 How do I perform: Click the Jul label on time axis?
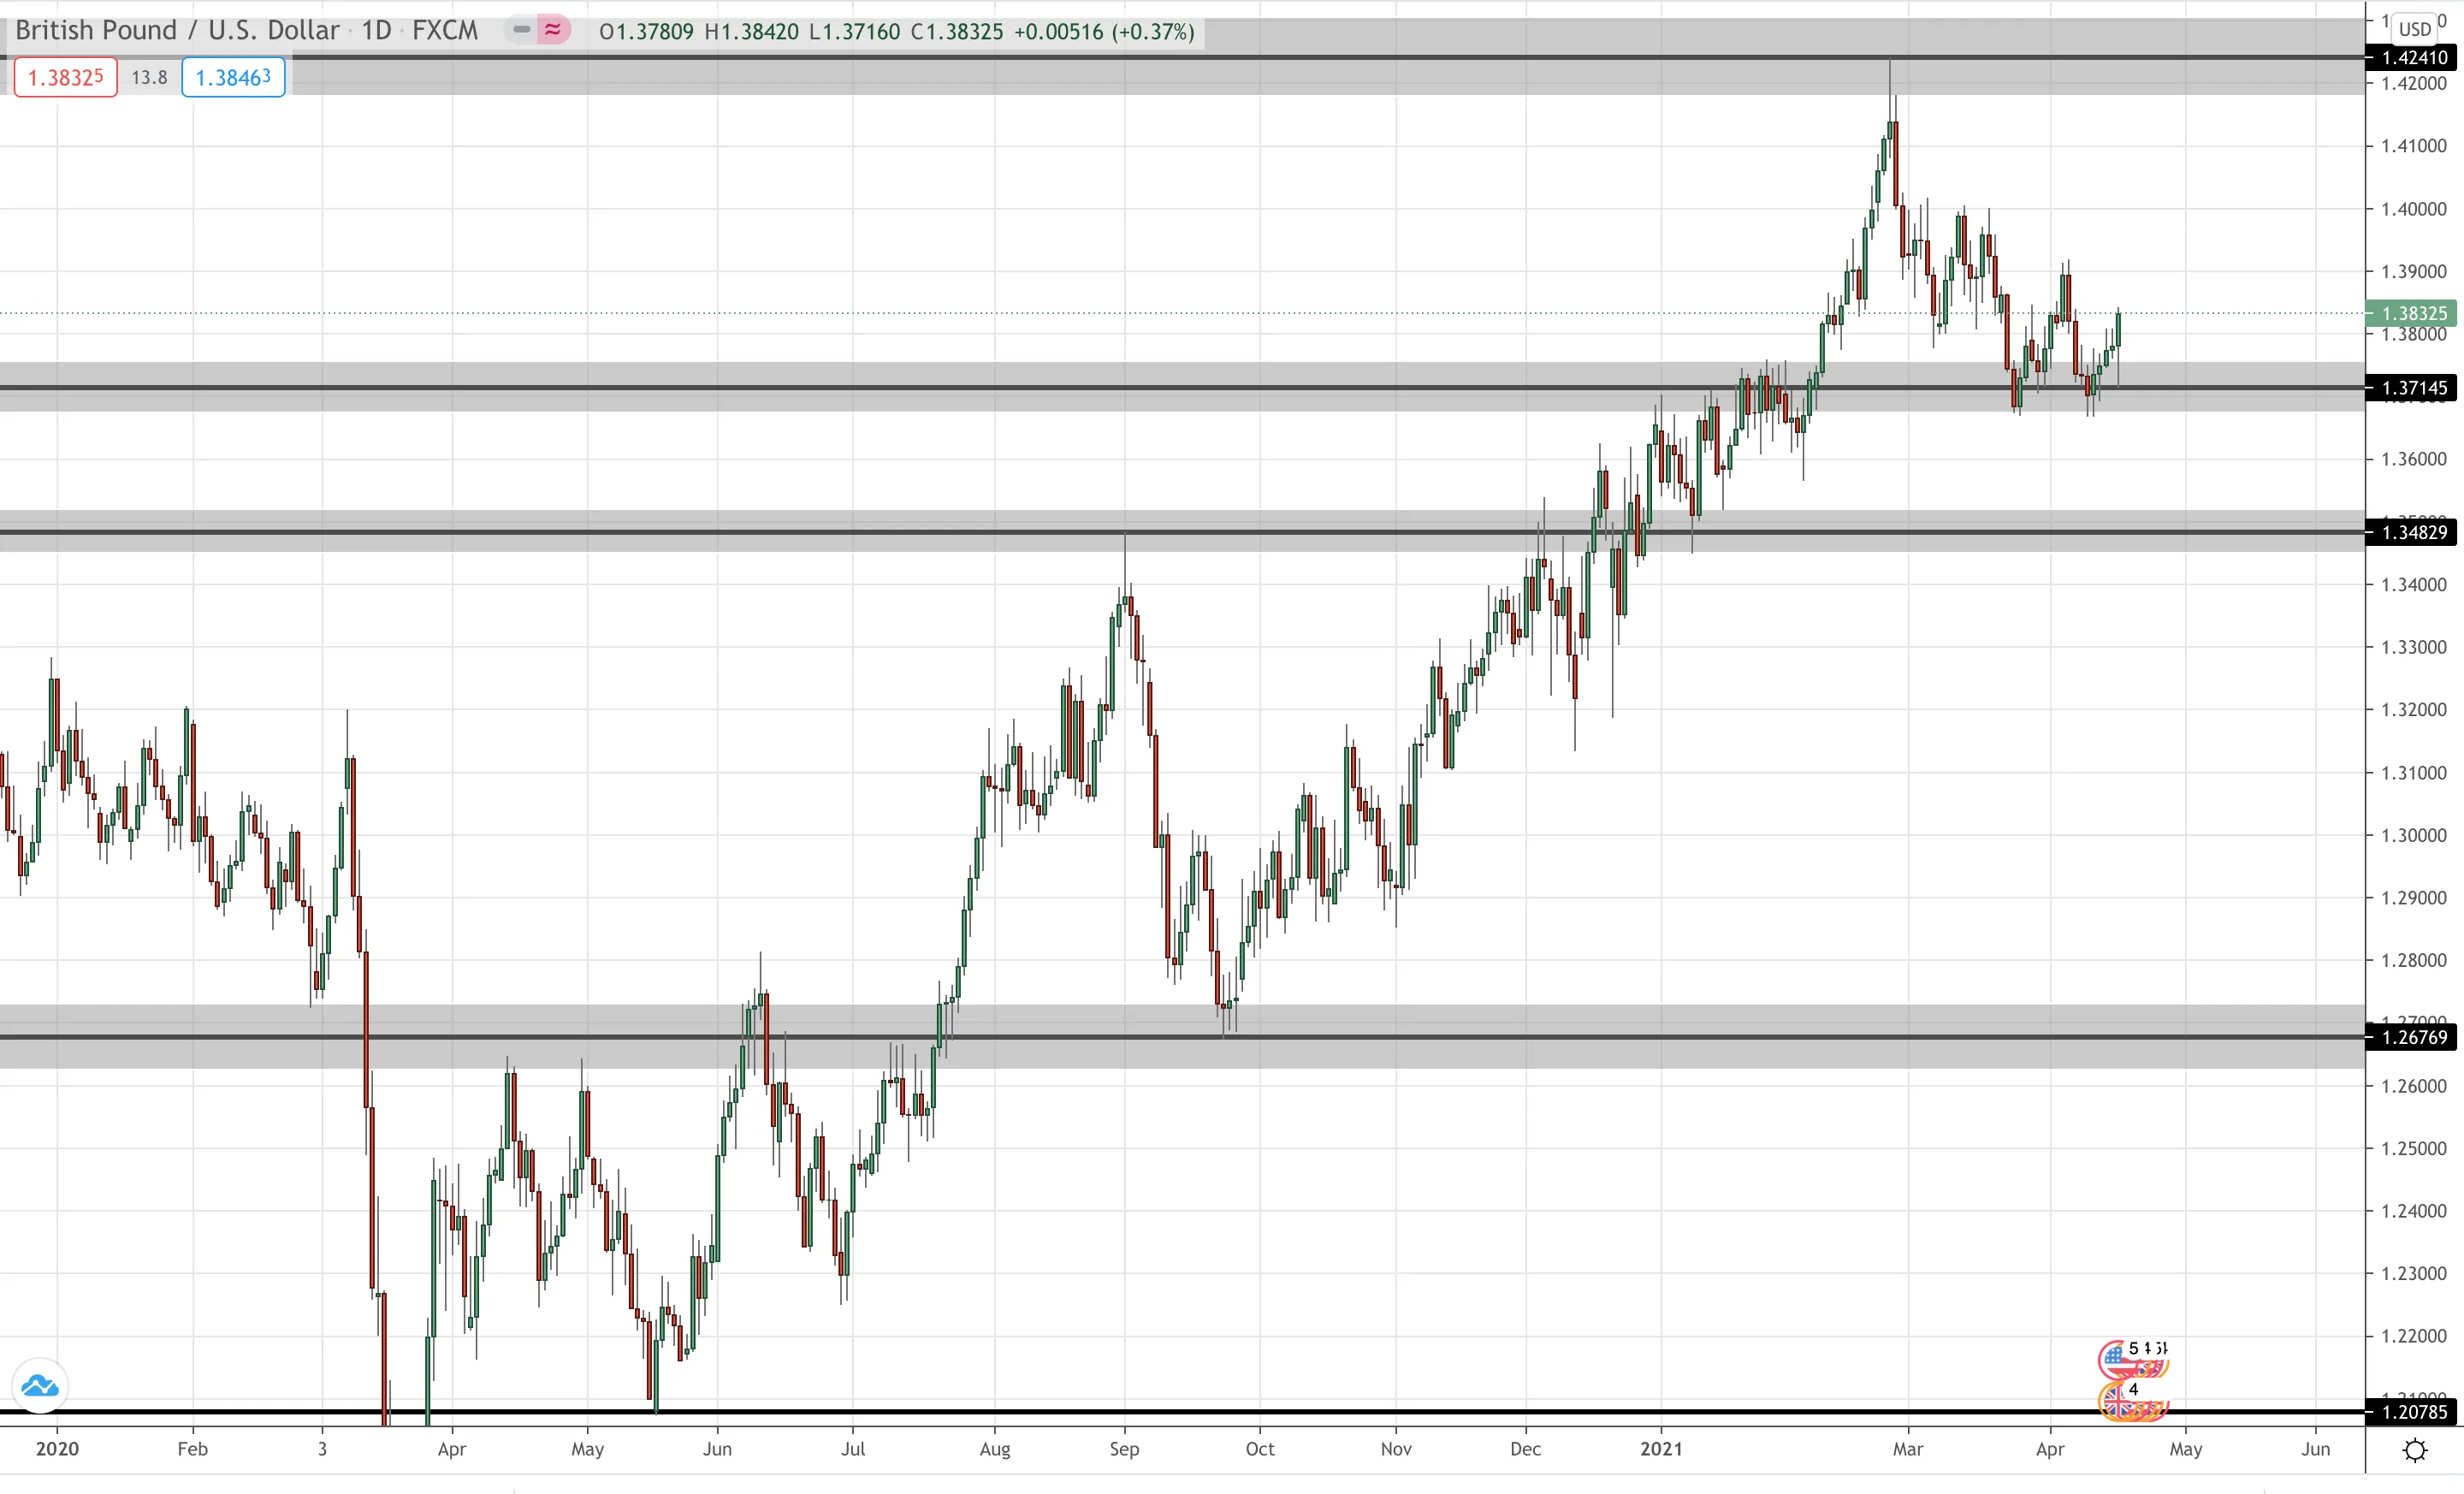[852, 1449]
